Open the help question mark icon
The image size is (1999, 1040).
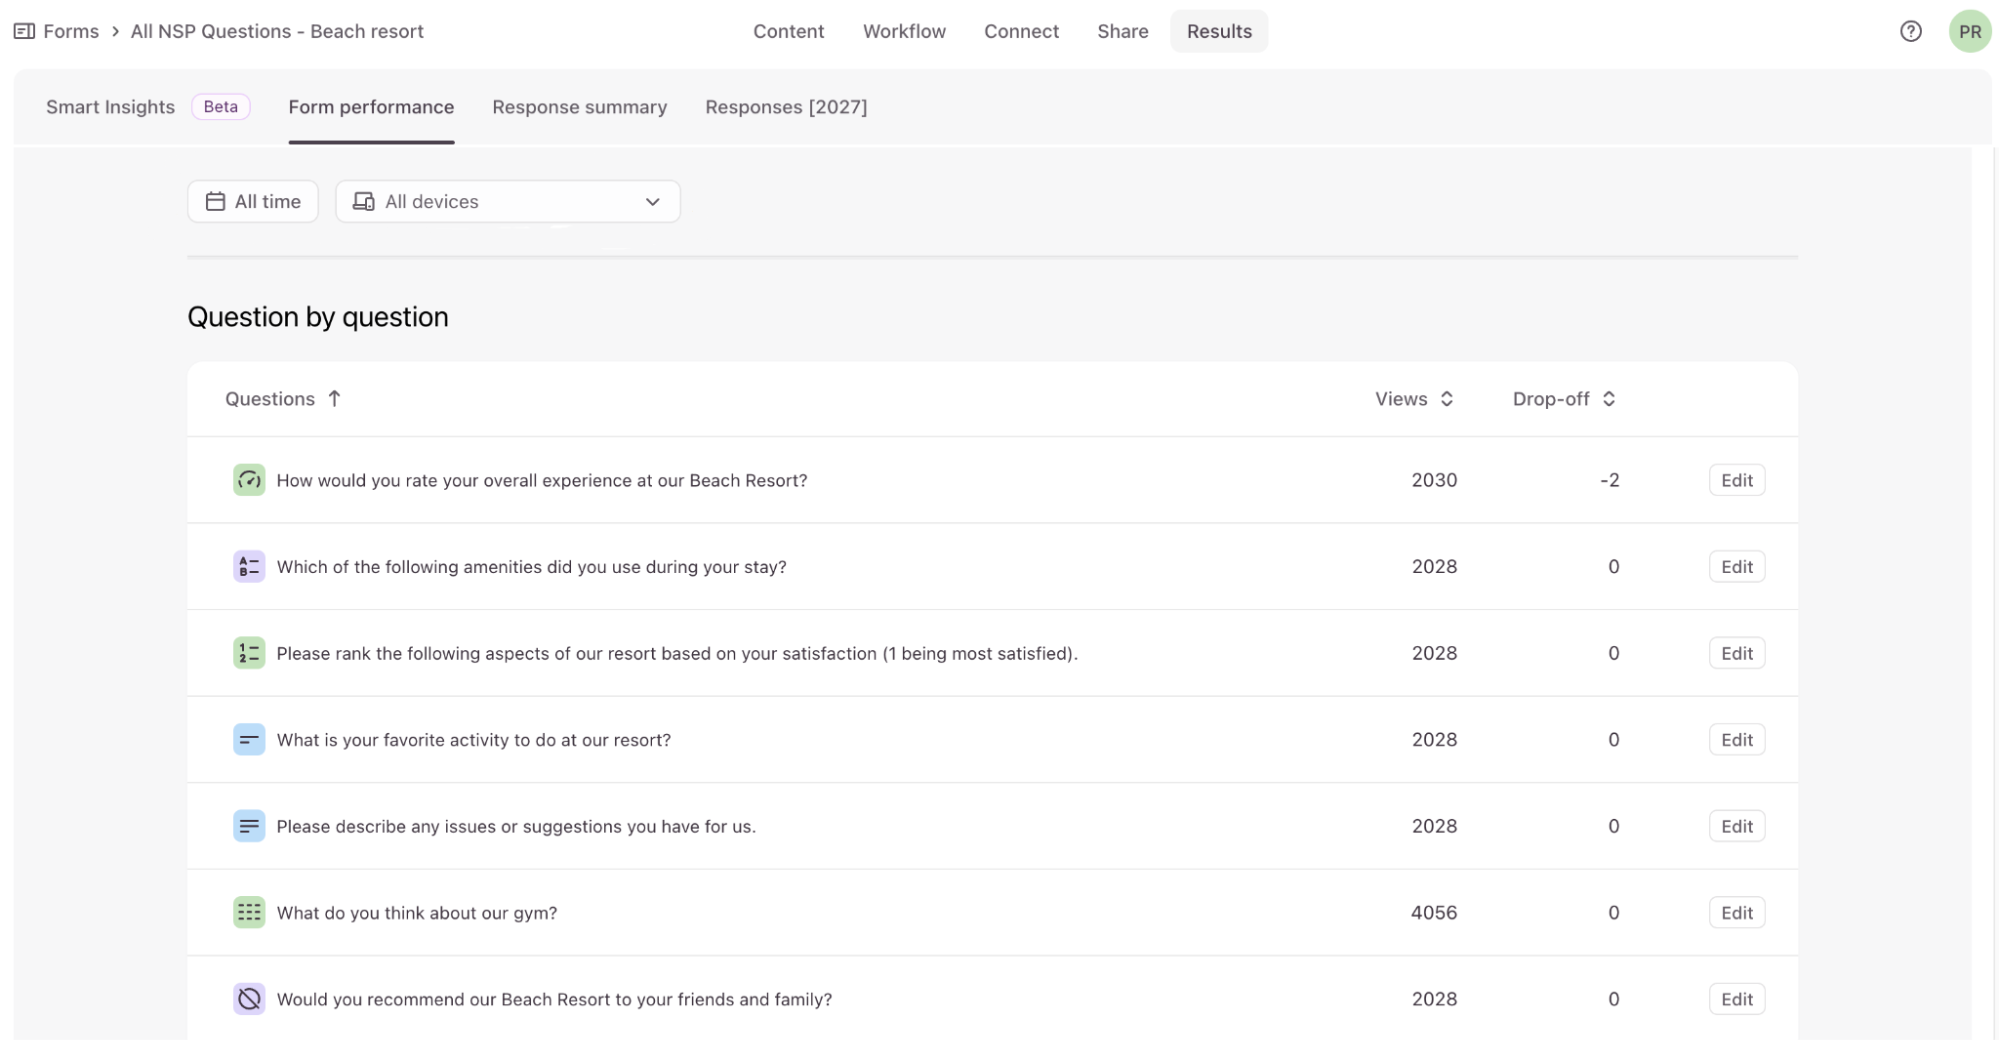coord(1910,31)
